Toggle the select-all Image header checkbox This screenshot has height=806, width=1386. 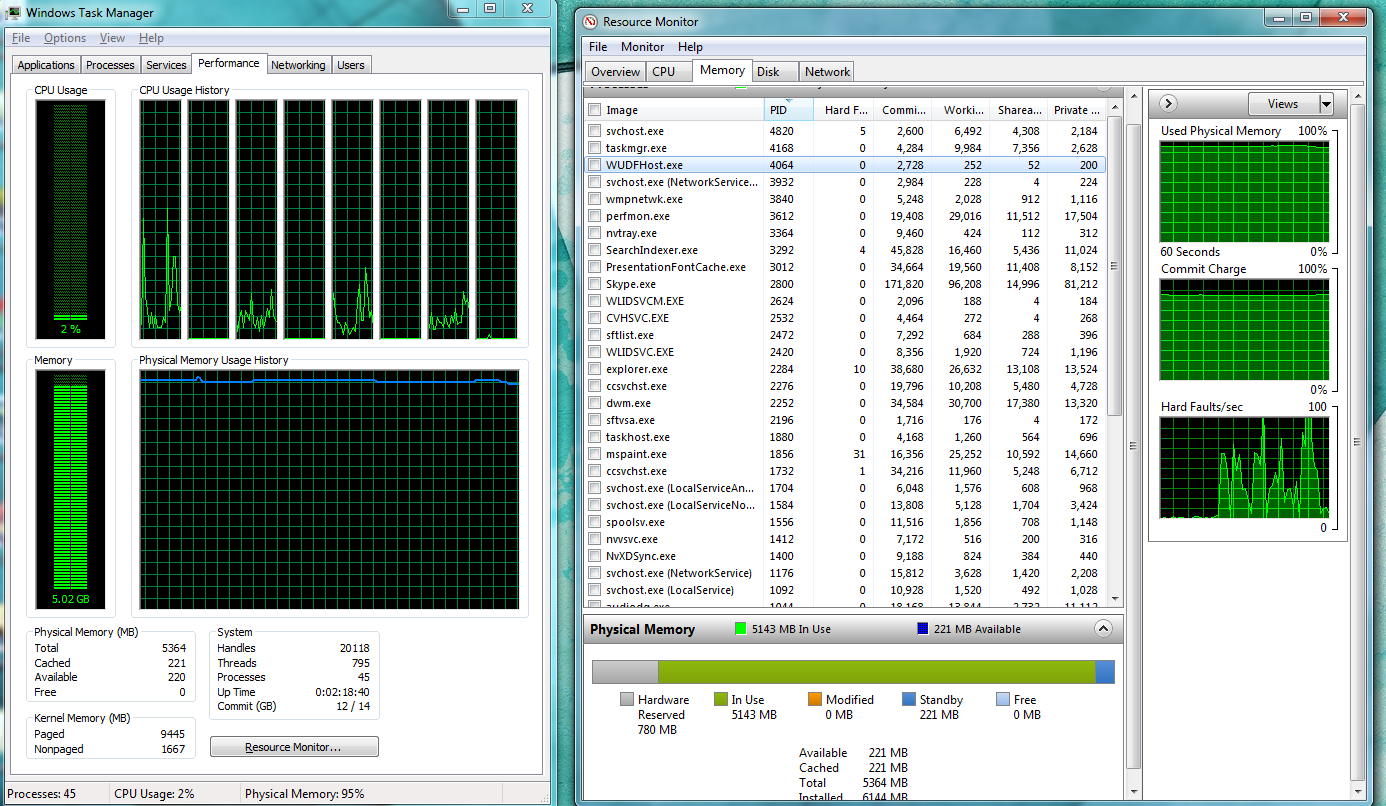pos(595,110)
